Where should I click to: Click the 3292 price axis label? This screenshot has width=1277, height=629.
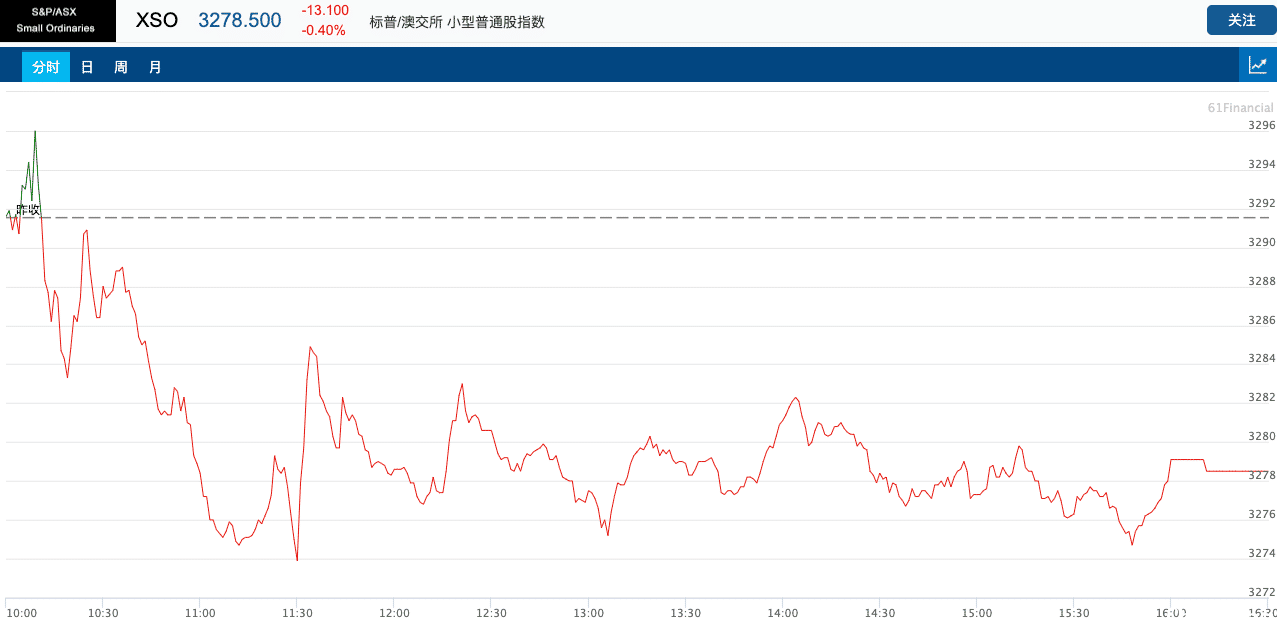click(x=1262, y=203)
